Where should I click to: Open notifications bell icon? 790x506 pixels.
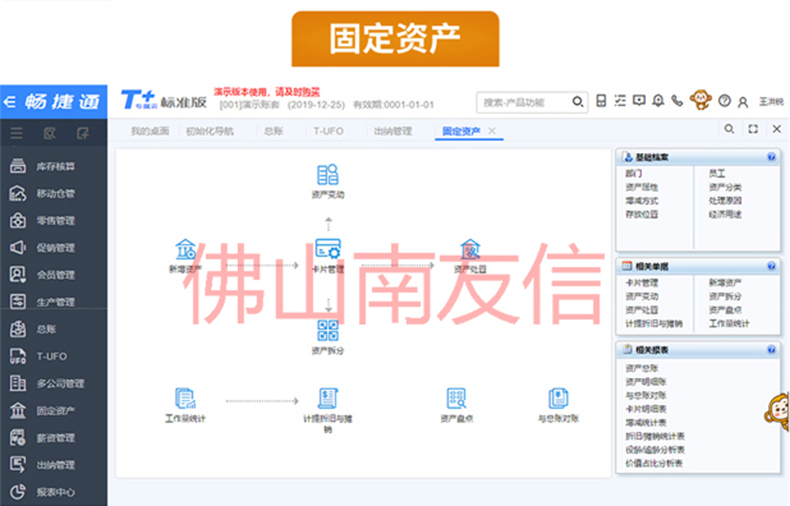(x=658, y=101)
